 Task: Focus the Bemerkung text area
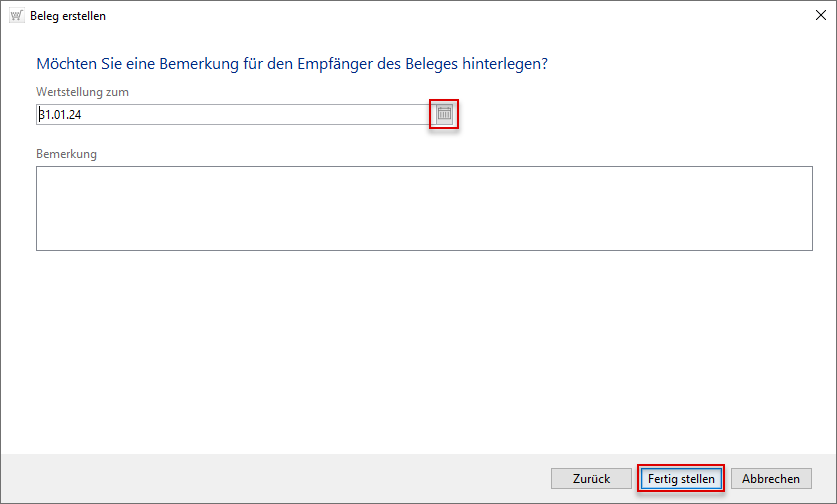click(424, 208)
